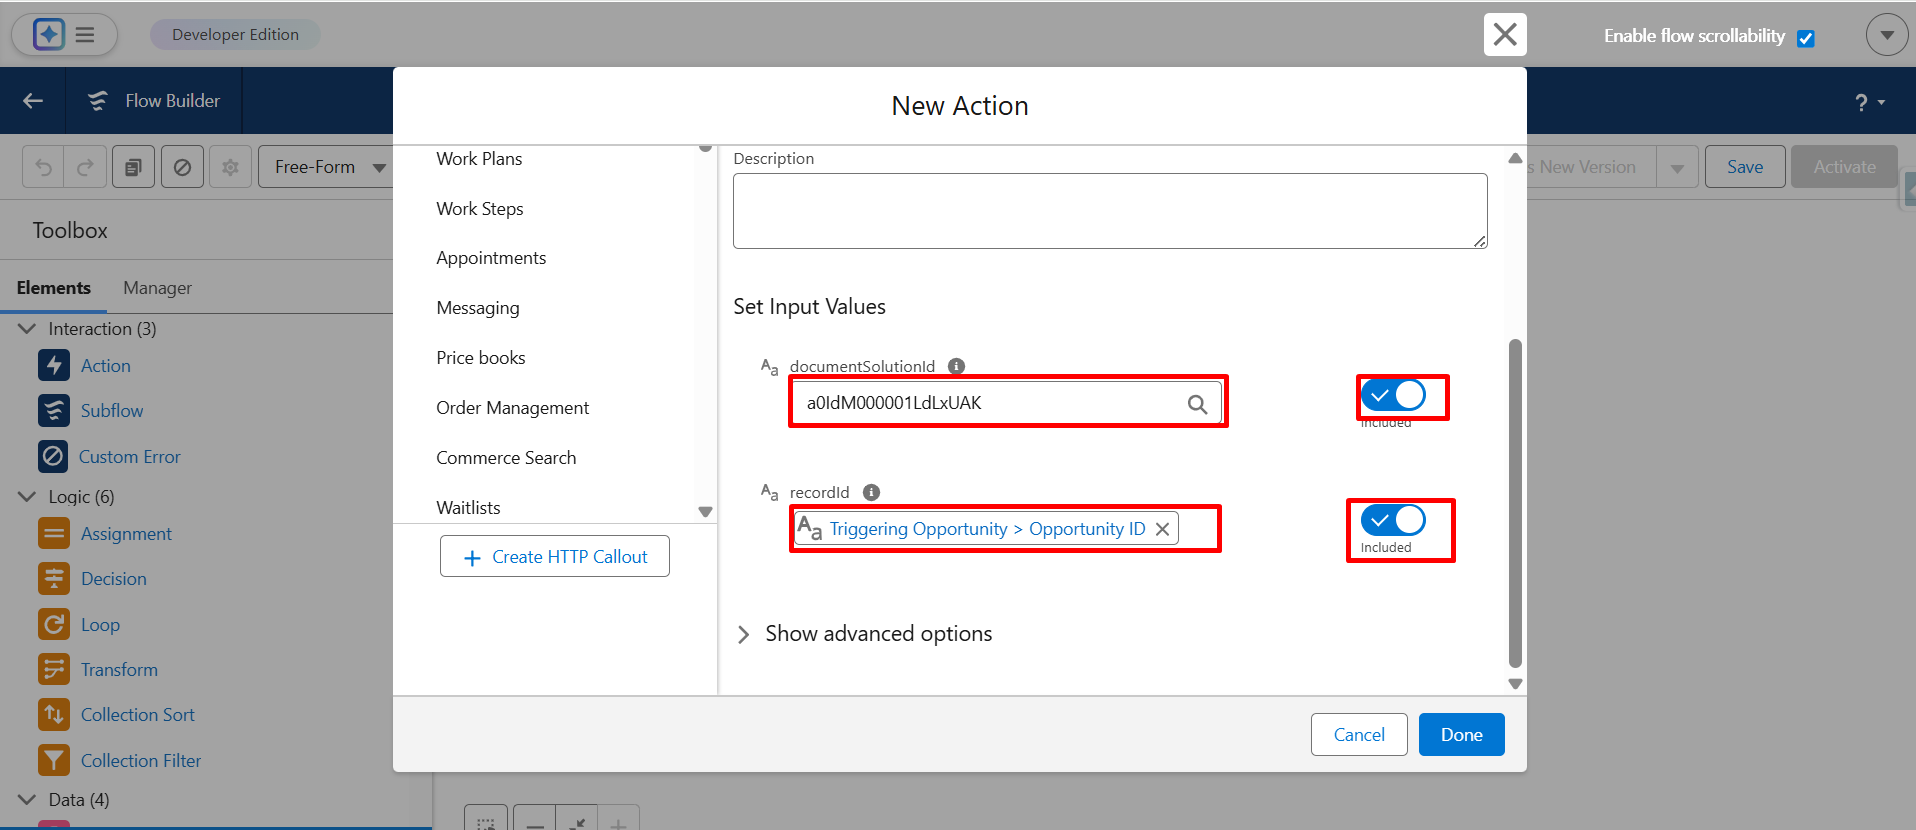Collapse the Interaction (3) toolbox group
Screen dimensions: 1916x830
tap(27, 329)
